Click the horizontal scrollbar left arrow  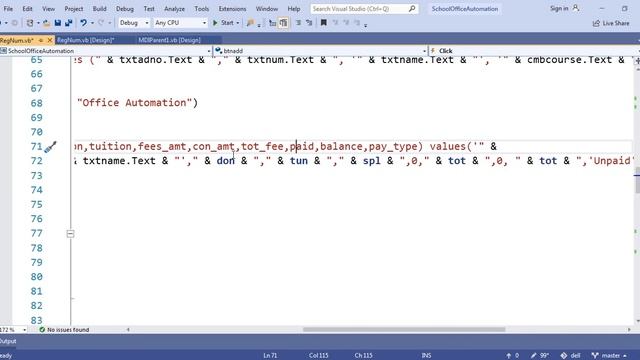[x=128, y=329]
